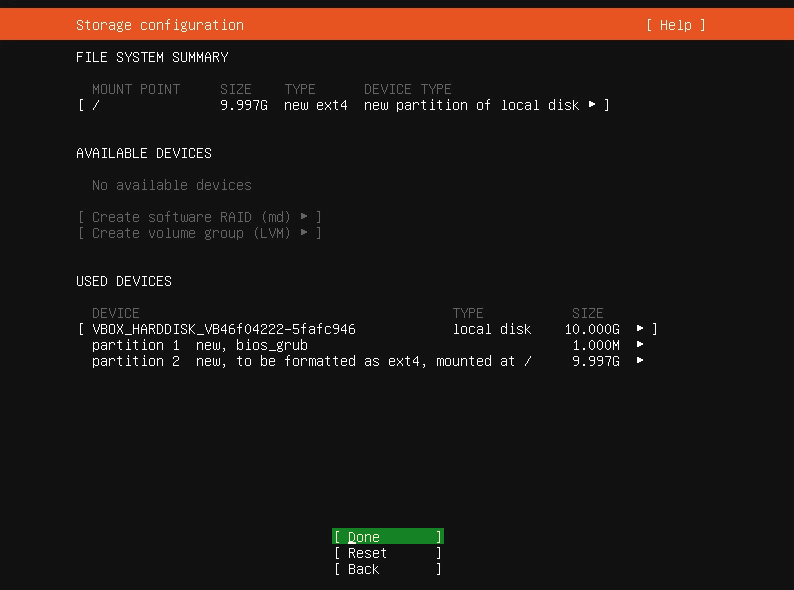Select partition 1 new, bios_grub row

point(368,345)
